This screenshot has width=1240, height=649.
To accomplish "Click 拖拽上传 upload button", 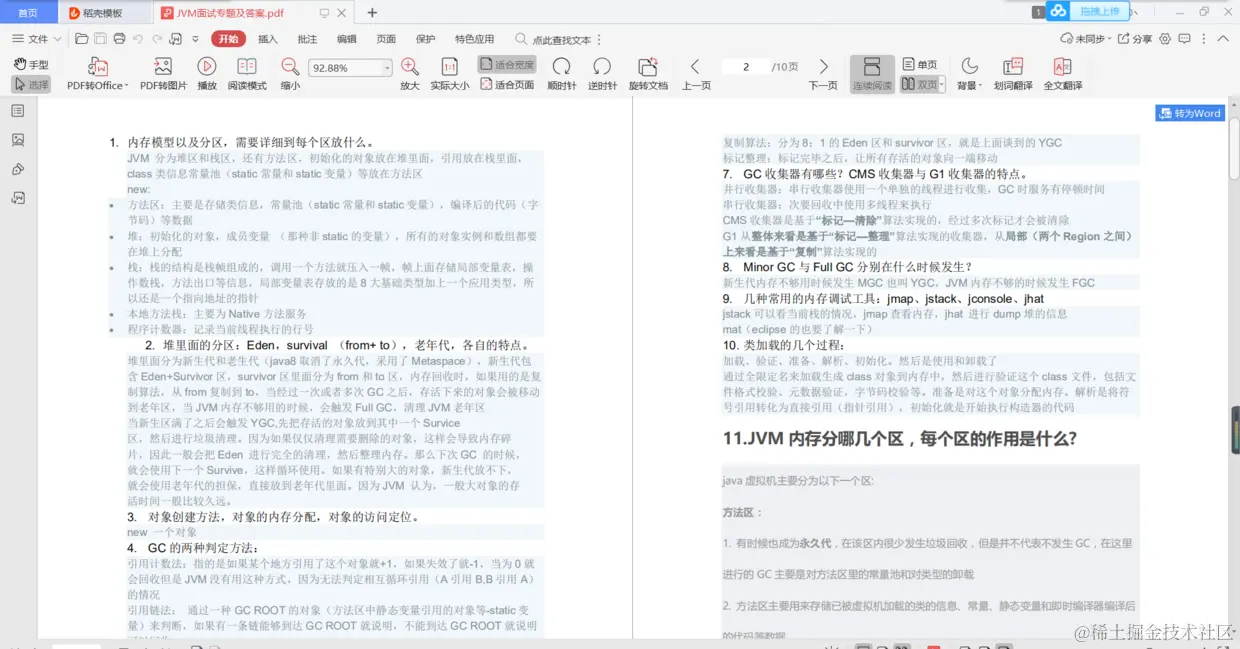I will (x=1089, y=11).
